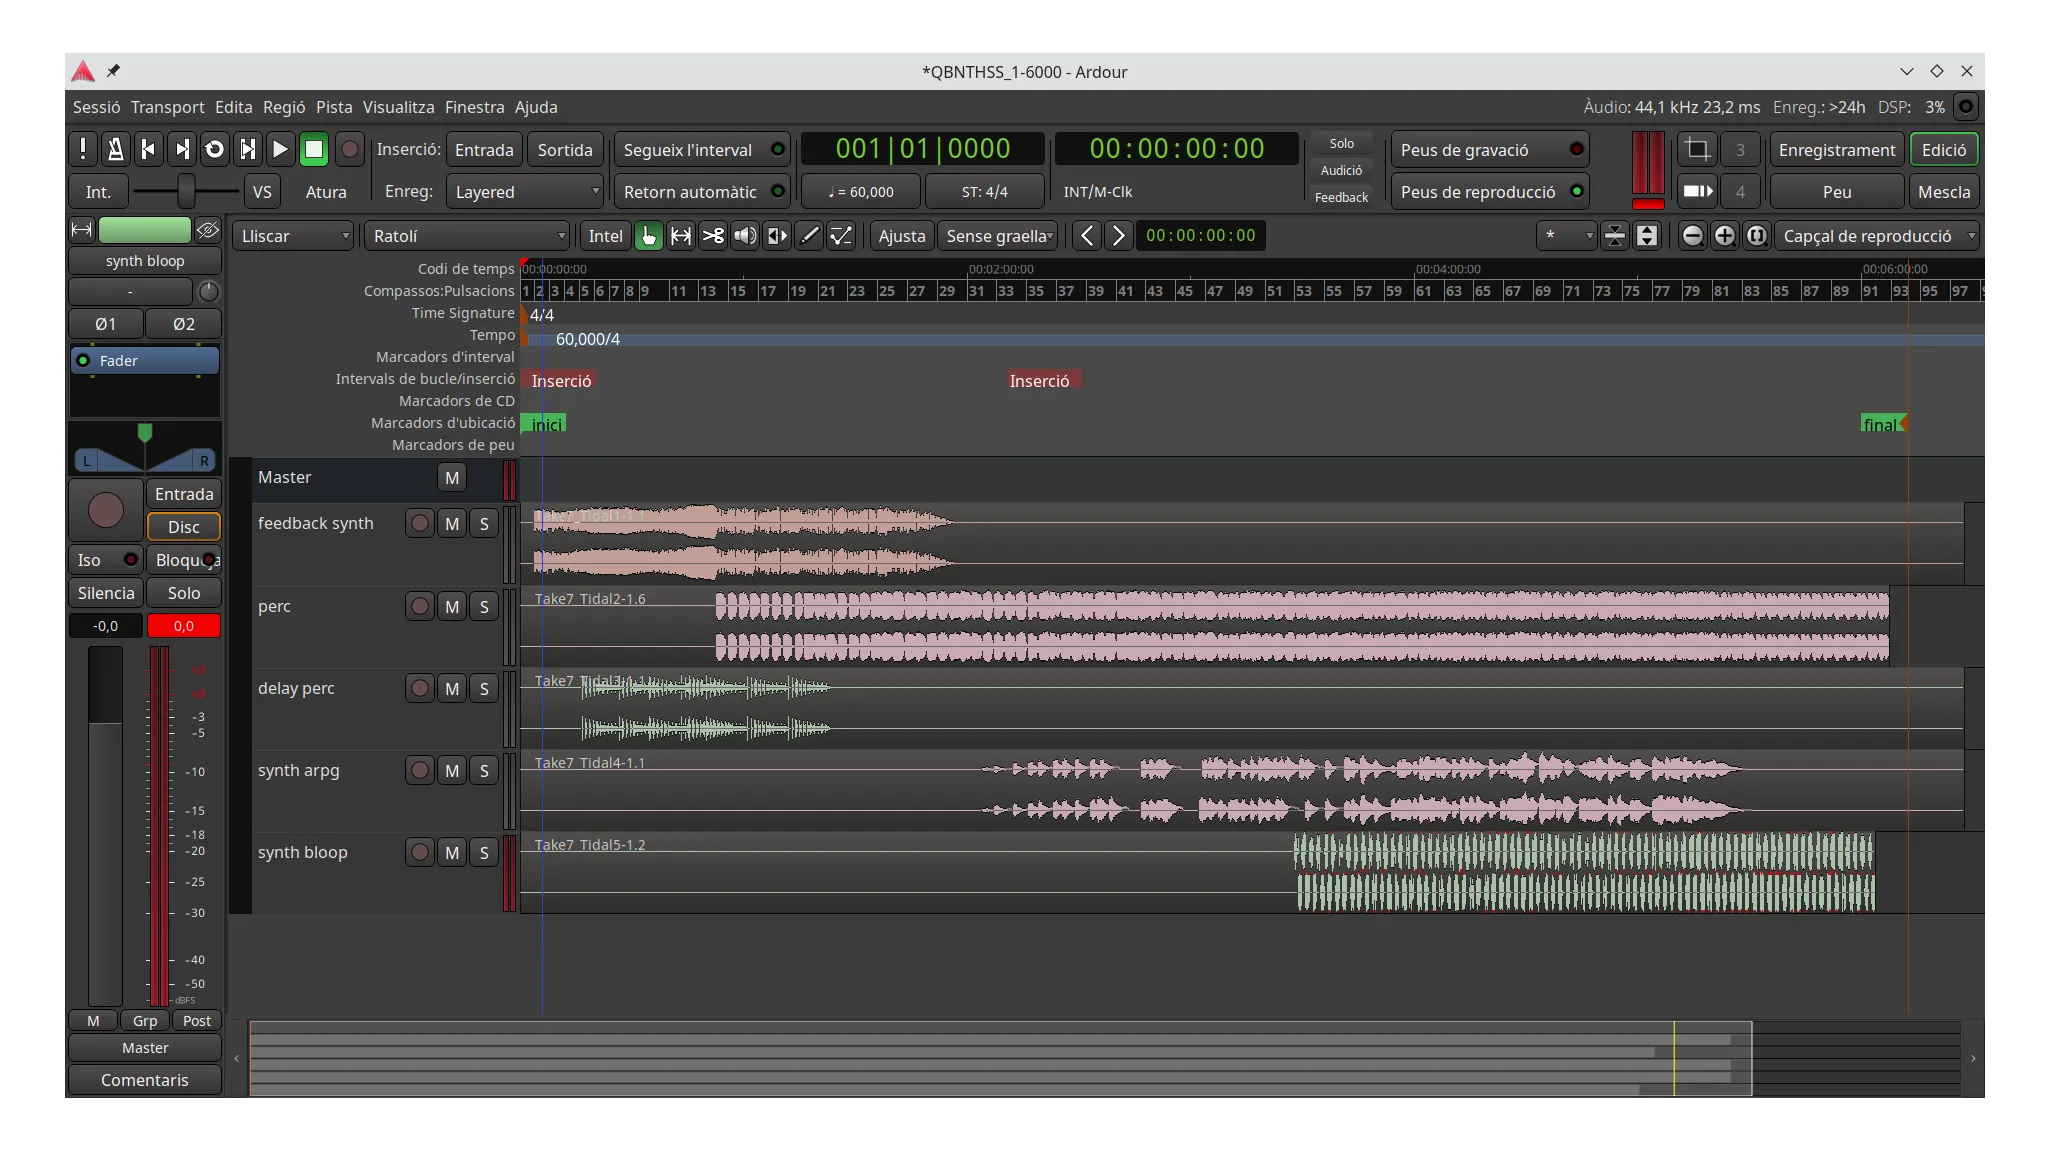
Task: Hide the mixer strip with the eye icon
Action: 208,230
